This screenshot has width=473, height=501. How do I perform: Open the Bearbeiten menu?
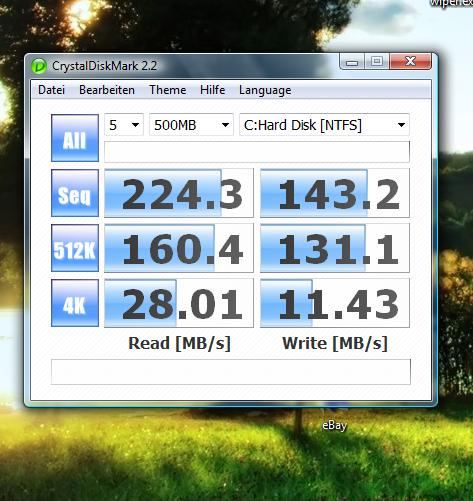(x=107, y=90)
